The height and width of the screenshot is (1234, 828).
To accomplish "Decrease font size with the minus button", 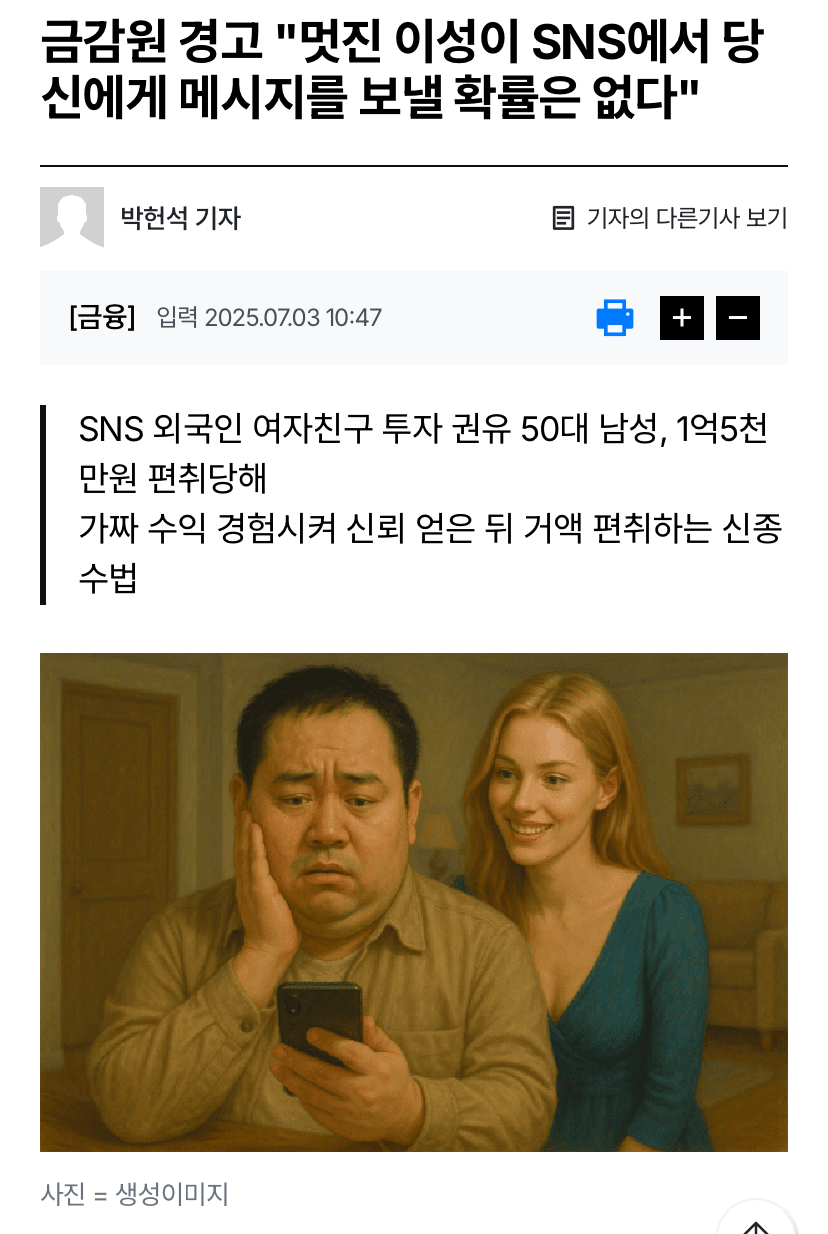I will (x=738, y=318).
